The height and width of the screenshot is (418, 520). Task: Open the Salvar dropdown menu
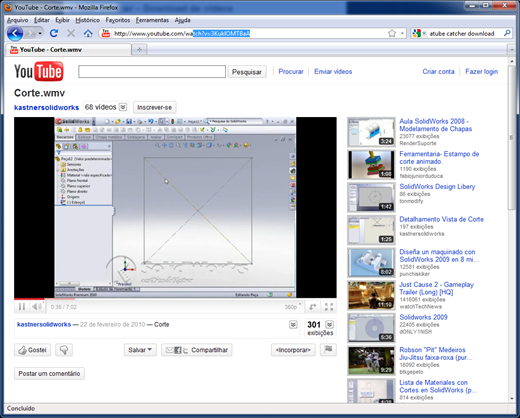coord(140,350)
